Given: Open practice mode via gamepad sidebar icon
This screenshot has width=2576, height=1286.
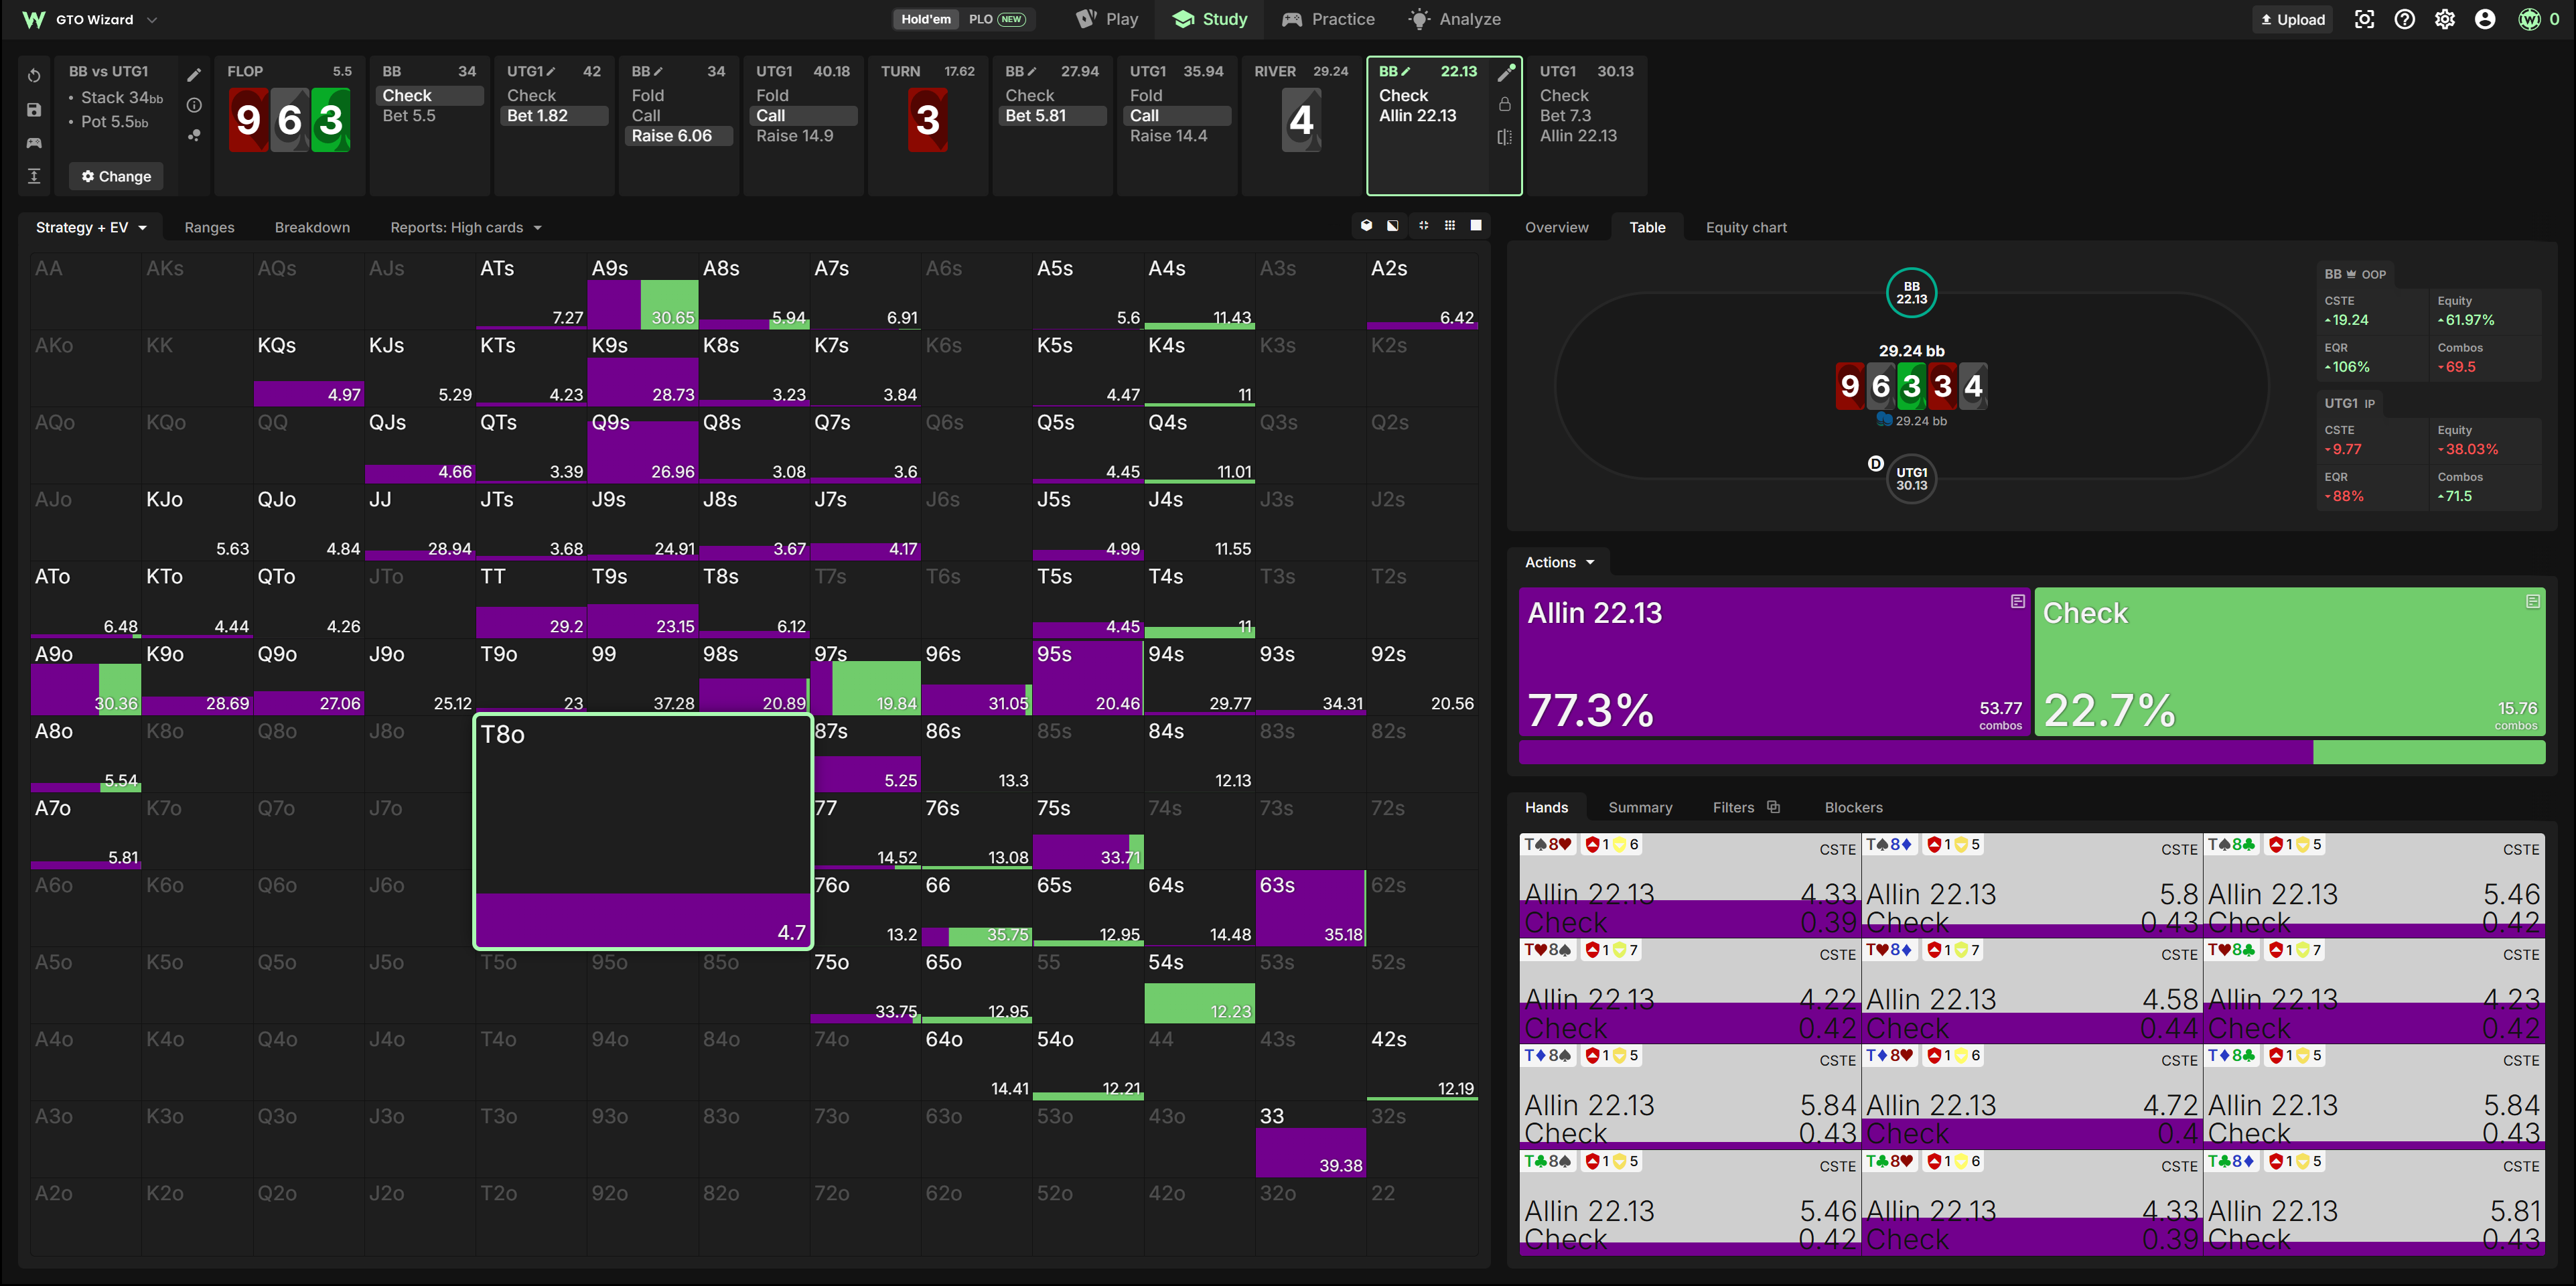Looking at the screenshot, I should tap(34, 143).
